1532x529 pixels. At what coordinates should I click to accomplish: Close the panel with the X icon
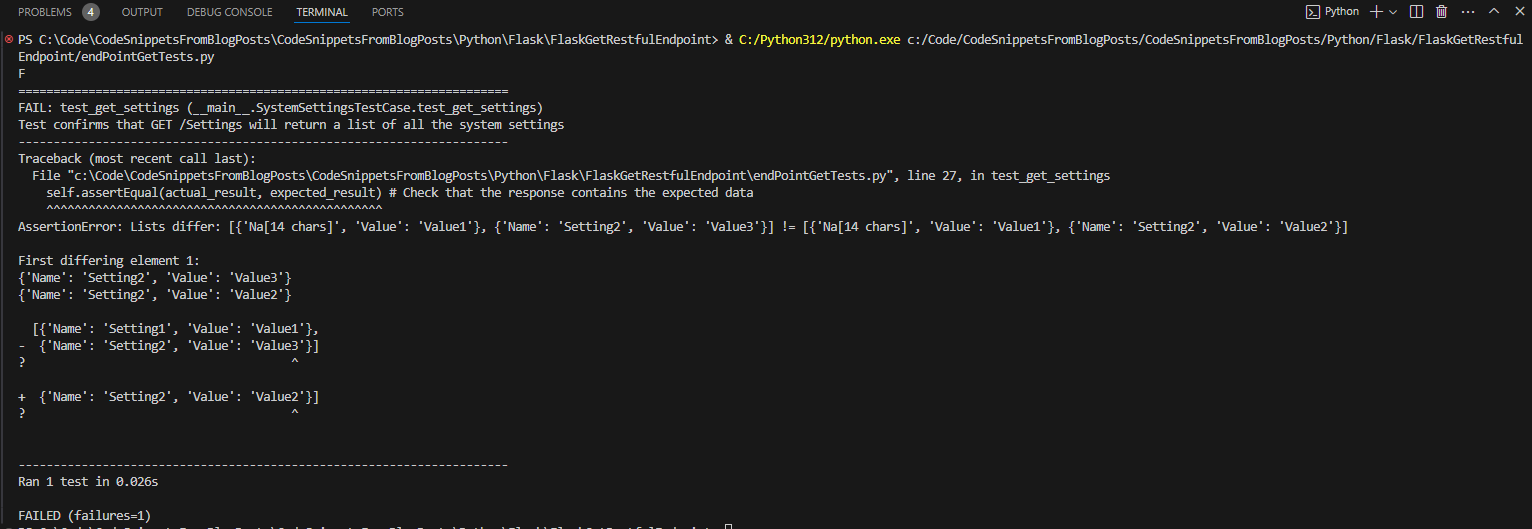(x=1519, y=12)
